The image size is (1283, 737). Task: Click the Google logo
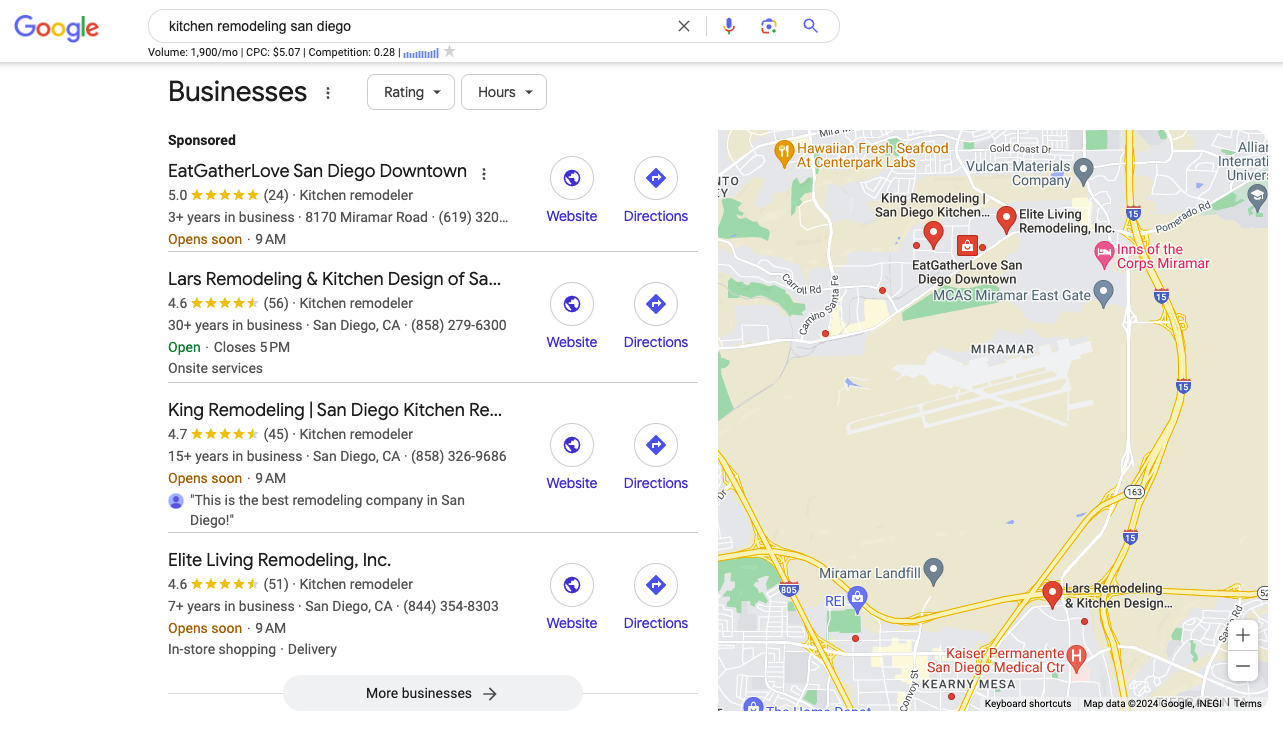(56, 27)
